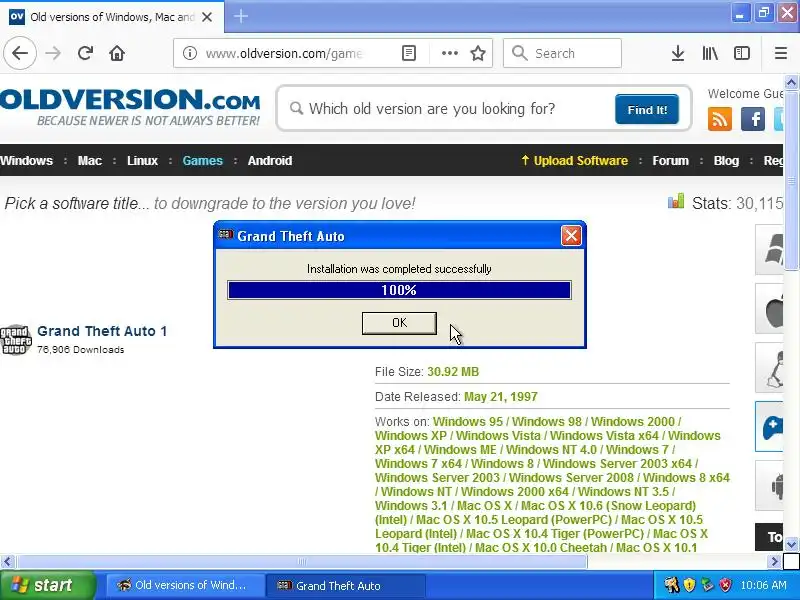This screenshot has height=600, width=800.
Task: Click the '76,906 Downloads' text
Action: 81,350
